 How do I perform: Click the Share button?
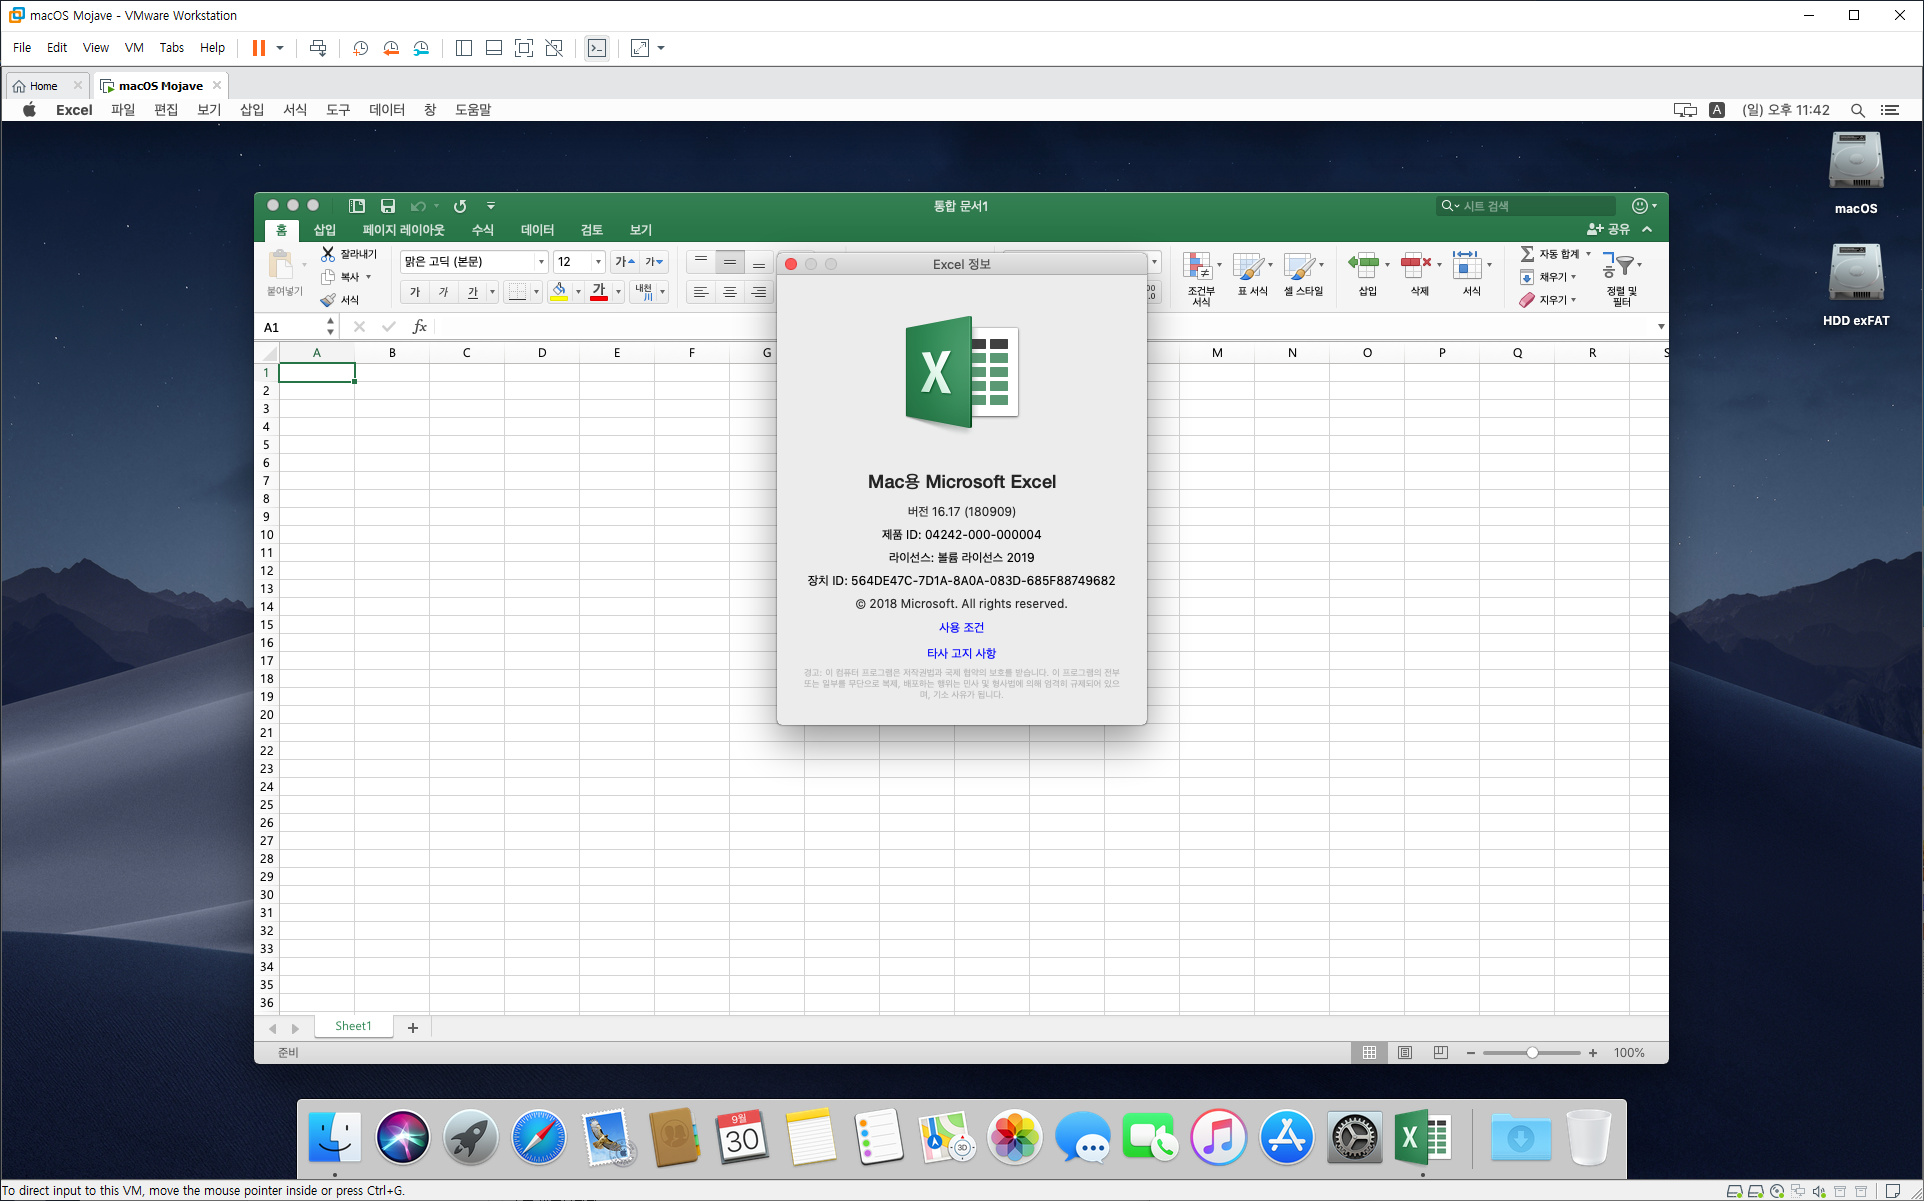(1608, 230)
